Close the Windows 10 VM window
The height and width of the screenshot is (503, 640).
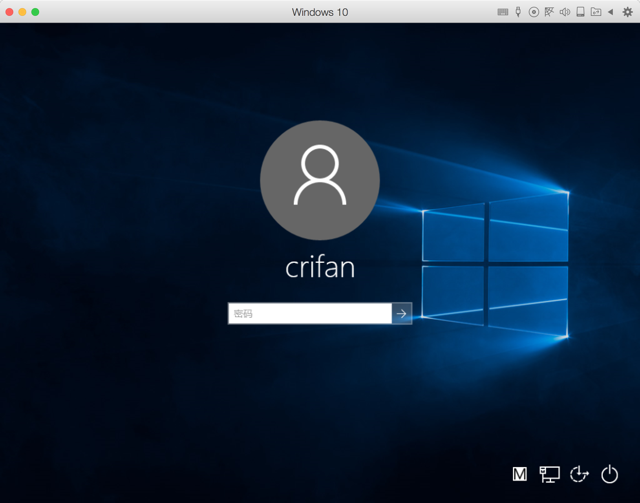(9, 12)
